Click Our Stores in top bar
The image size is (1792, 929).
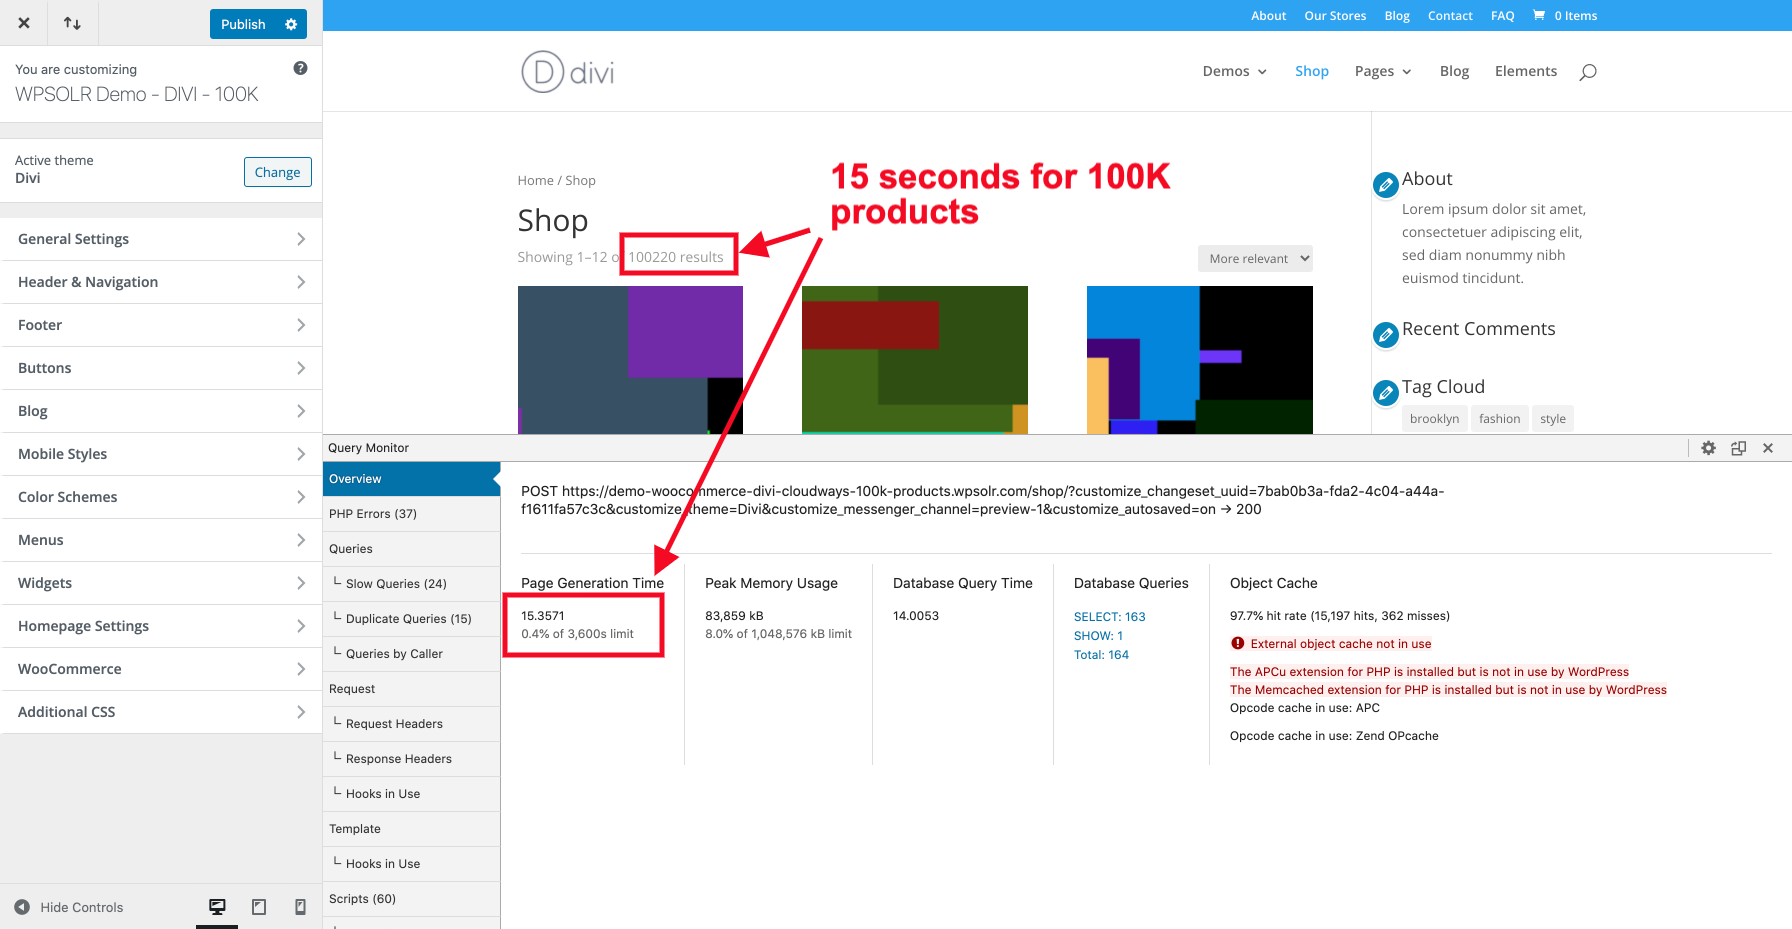tap(1335, 15)
